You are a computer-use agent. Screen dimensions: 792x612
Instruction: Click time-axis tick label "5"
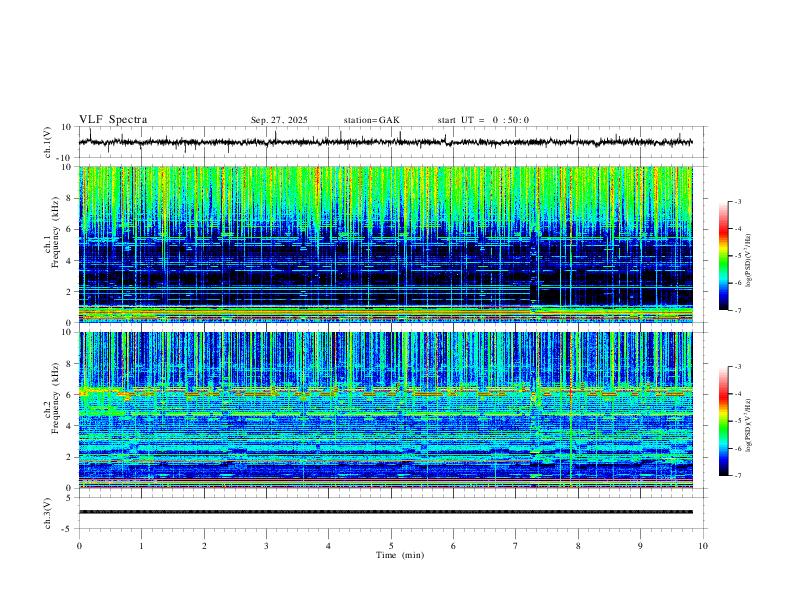click(391, 546)
